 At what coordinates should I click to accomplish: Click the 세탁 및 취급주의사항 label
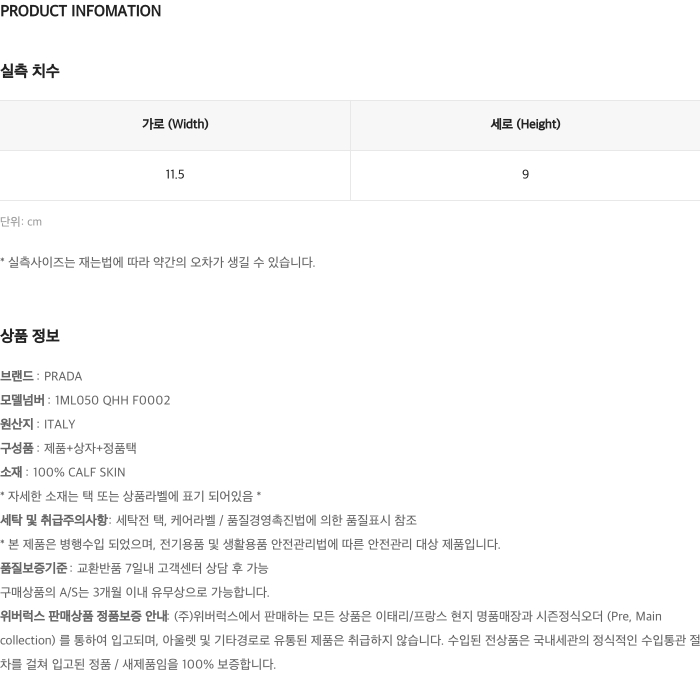(x=54, y=521)
